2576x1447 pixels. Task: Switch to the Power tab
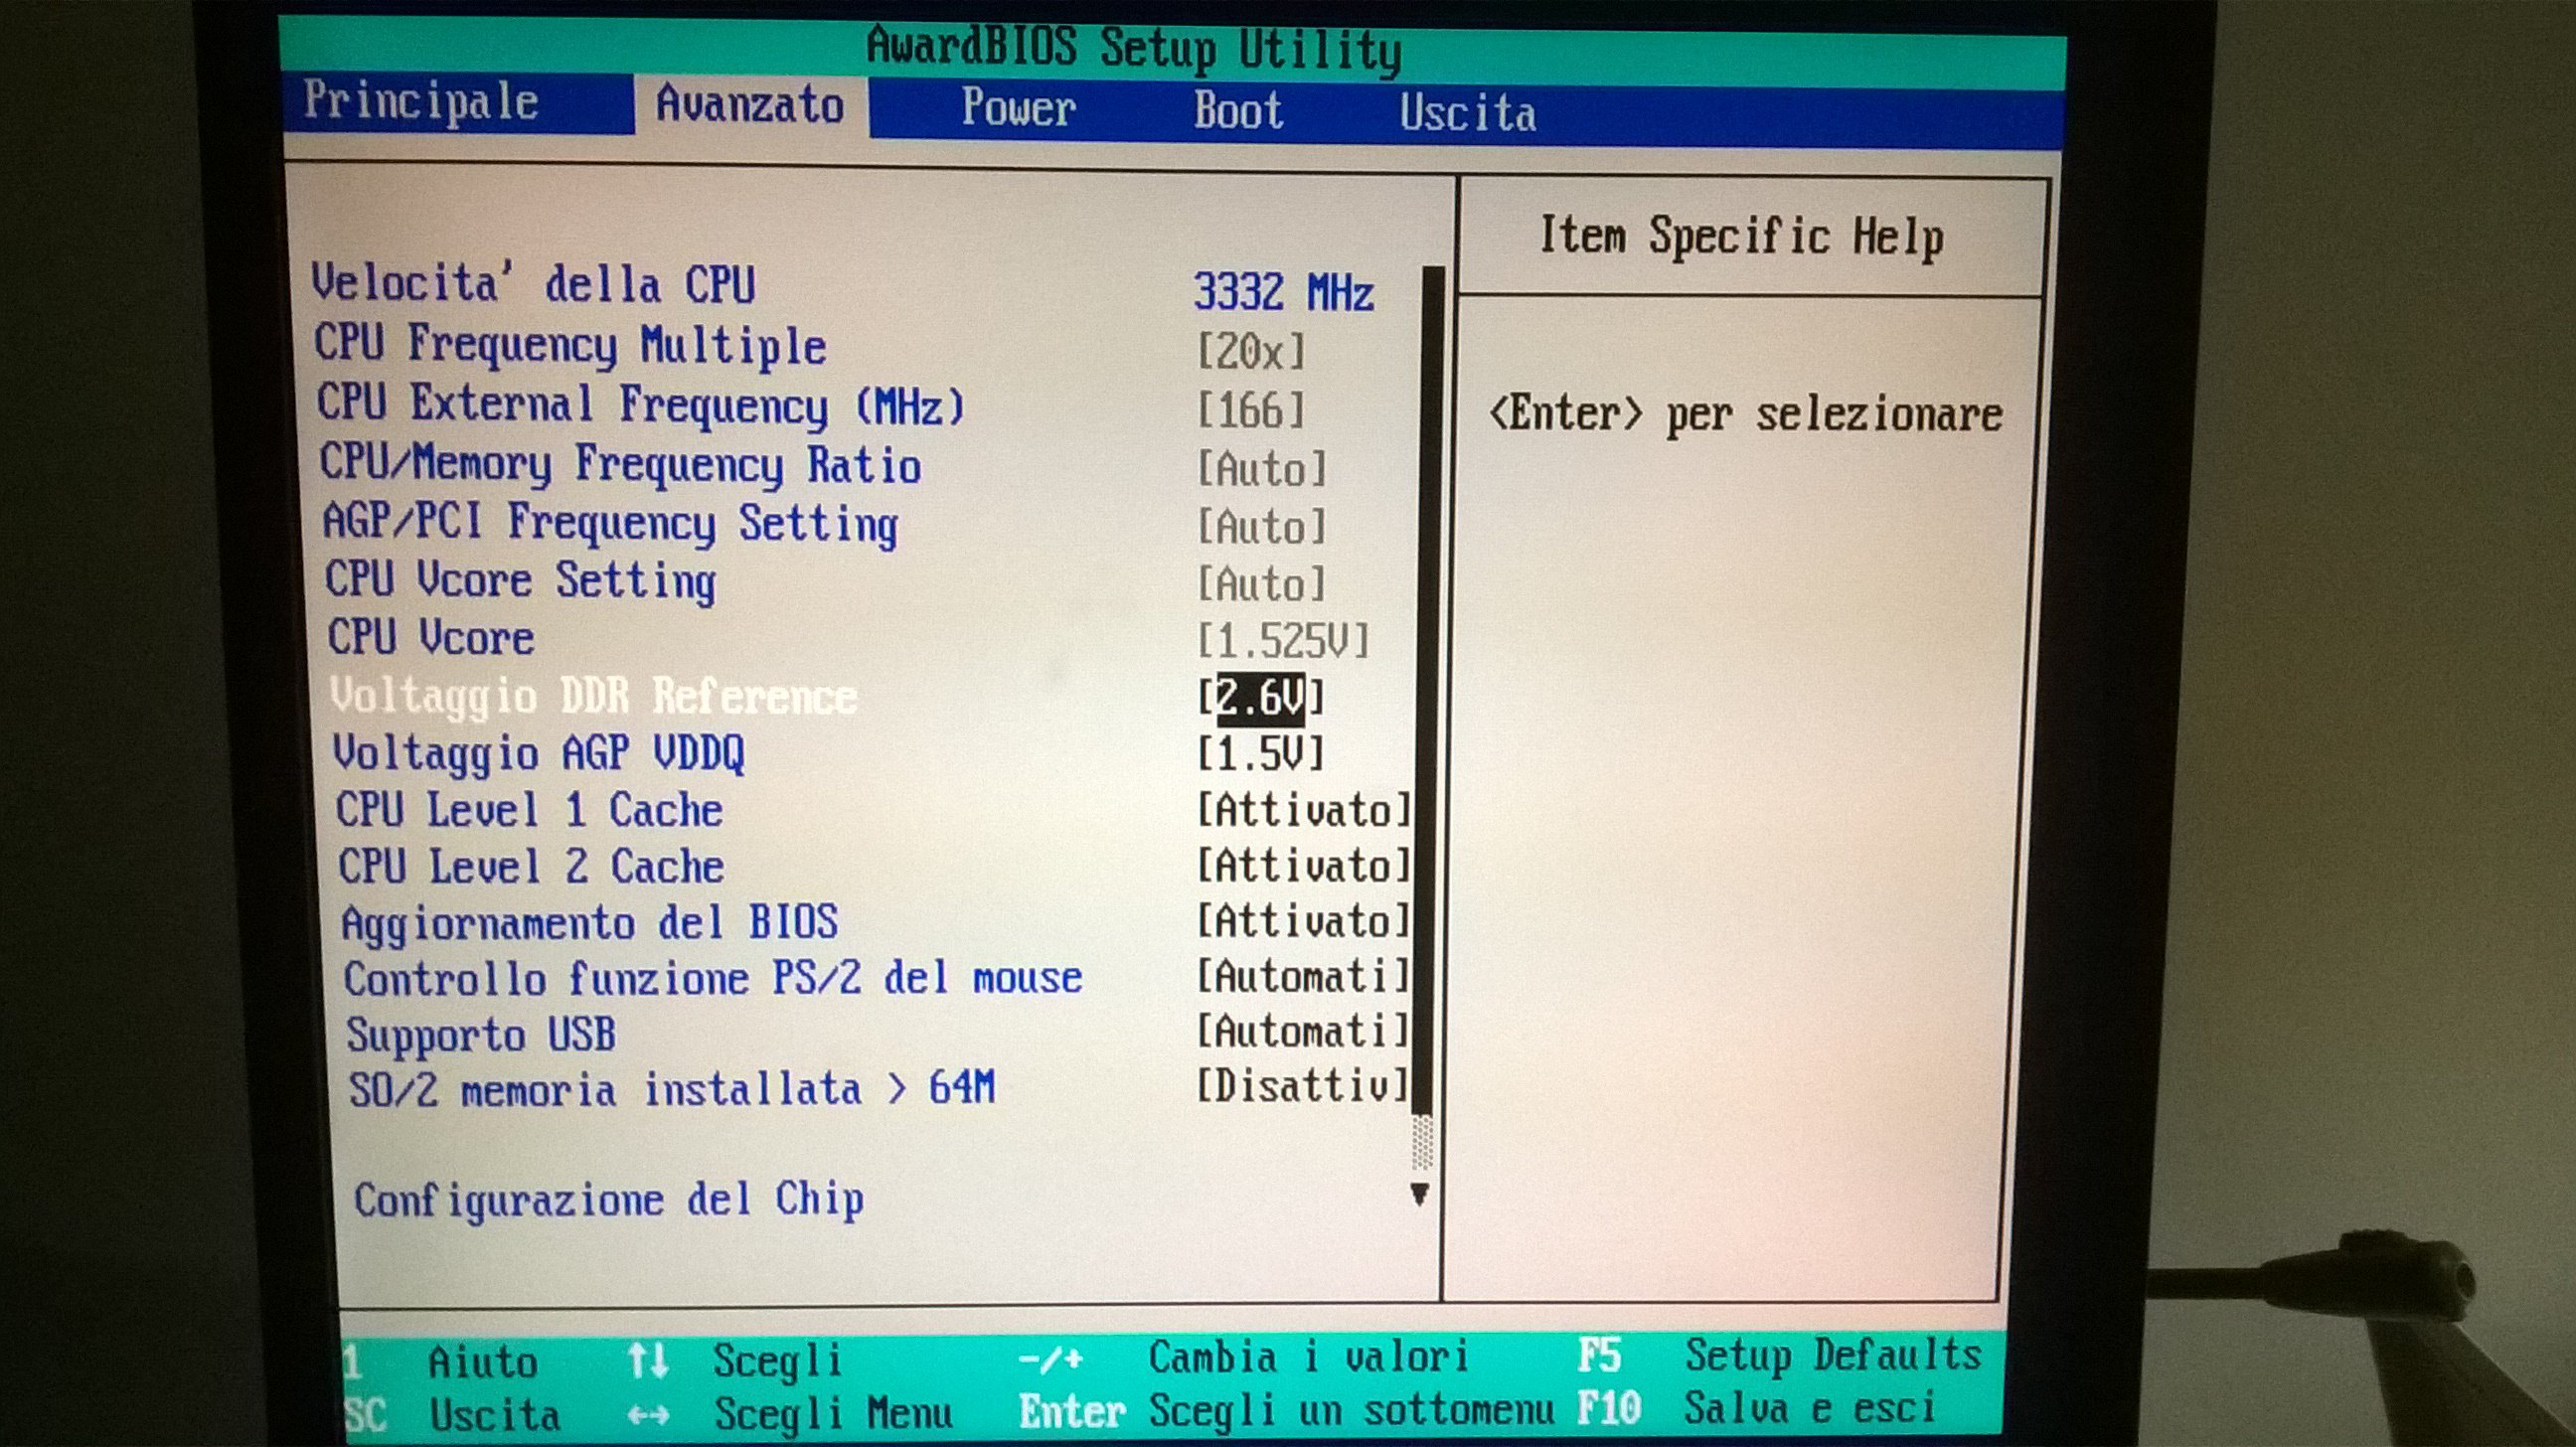pyautogui.click(x=1017, y=108)
